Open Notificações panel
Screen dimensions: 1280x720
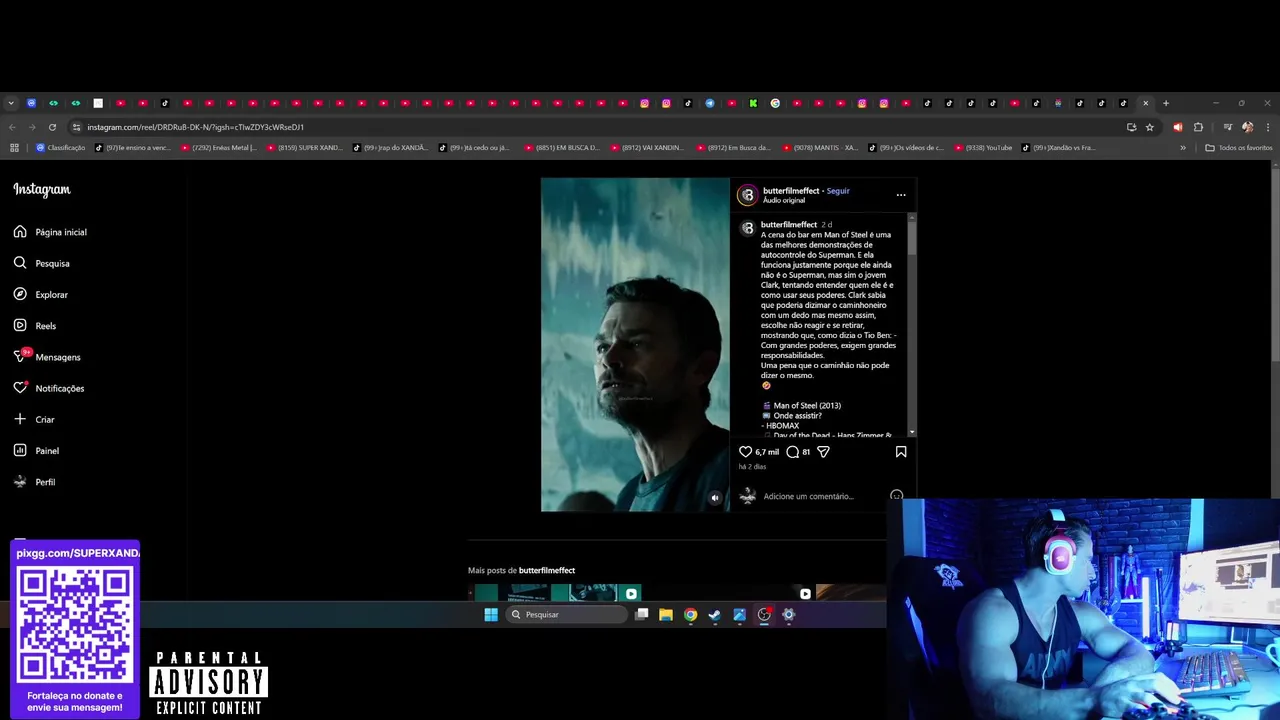[49, 388]
